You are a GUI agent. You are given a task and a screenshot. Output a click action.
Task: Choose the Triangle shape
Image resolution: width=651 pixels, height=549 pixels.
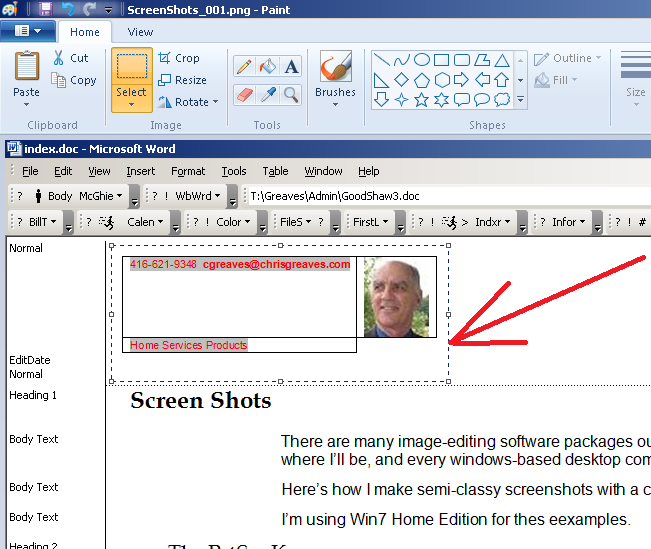point(502,60)
